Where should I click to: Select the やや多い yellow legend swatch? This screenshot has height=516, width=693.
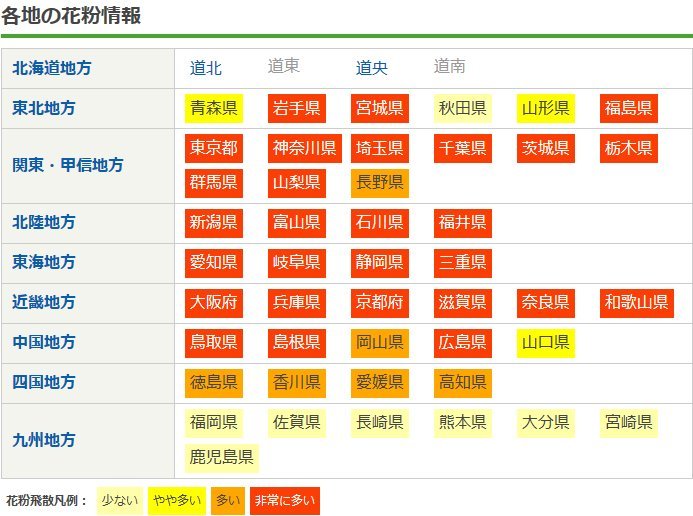pyautogui.click(x=176, y=500)
